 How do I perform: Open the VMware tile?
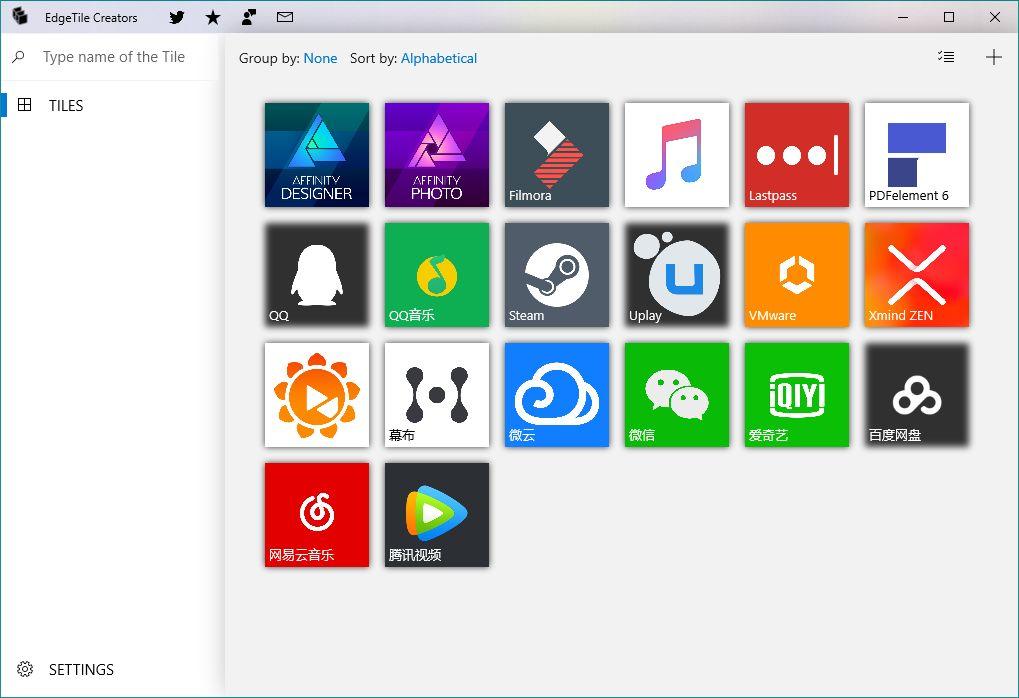pyautogui.click(x=797, y=275)
